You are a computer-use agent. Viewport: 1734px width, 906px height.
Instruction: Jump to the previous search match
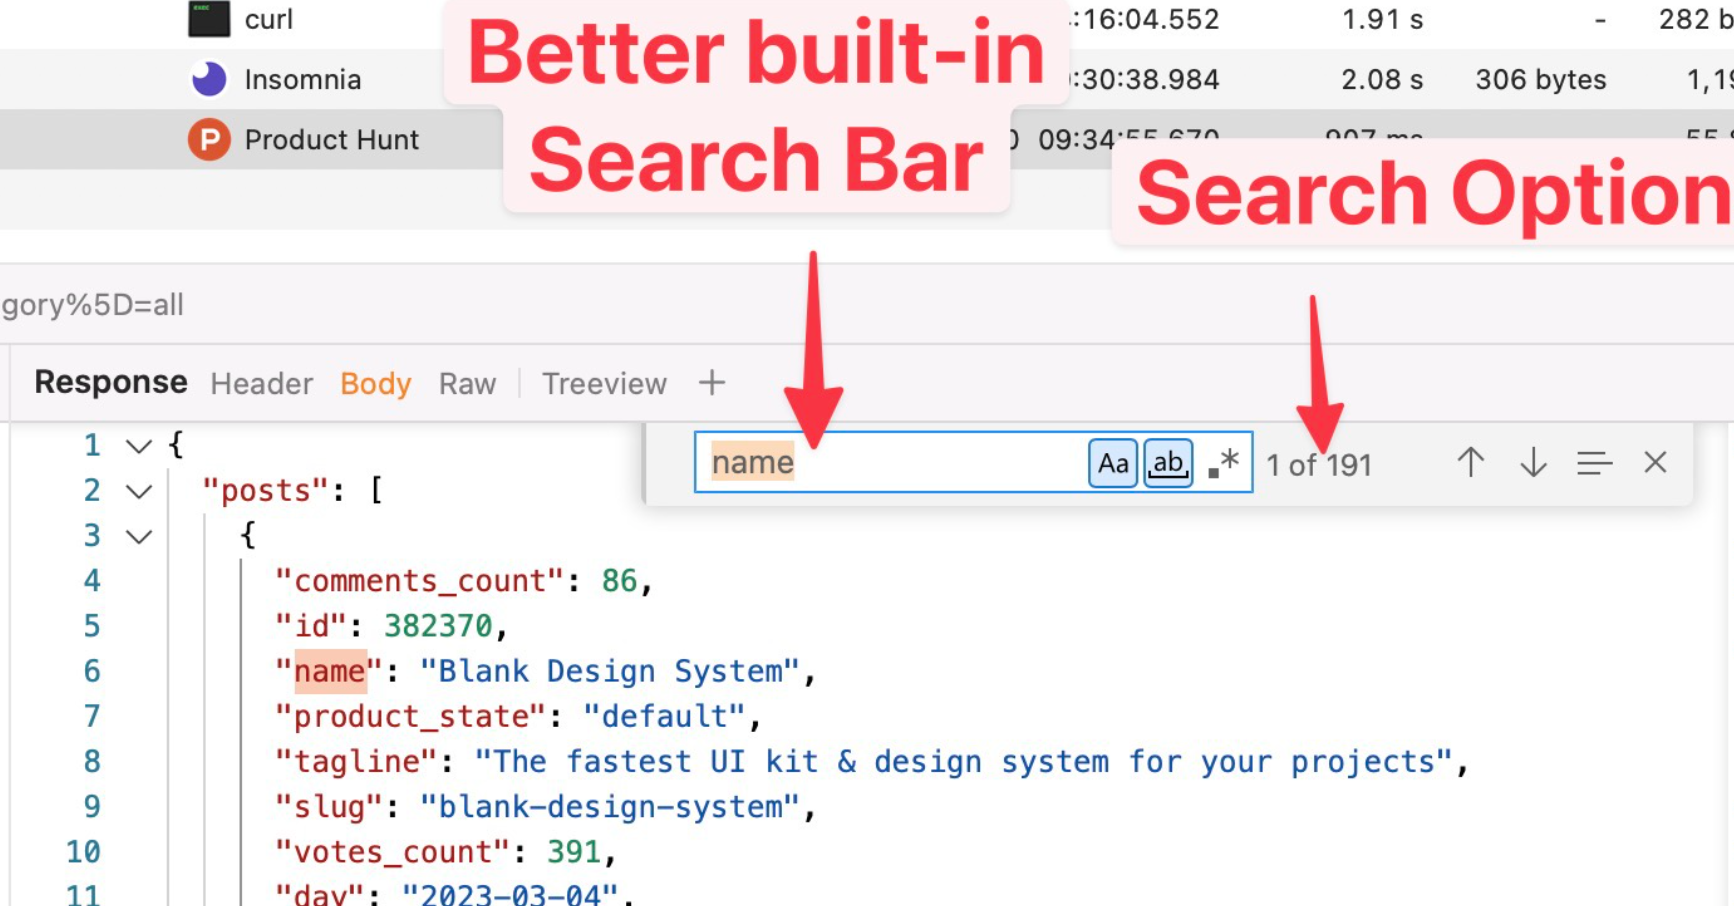[1470, 463]
